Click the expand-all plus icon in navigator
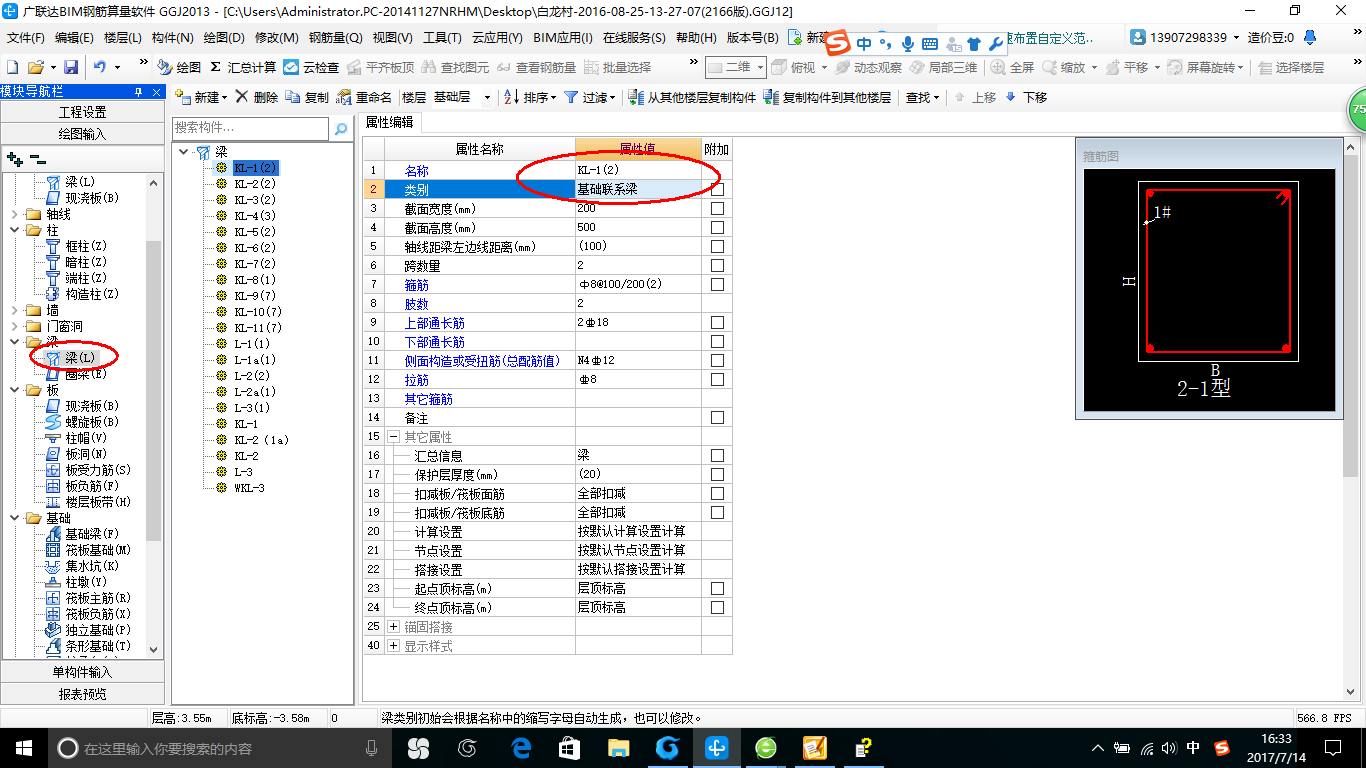The height and width of the screenshot is (768, 1366). click(14, 158)
